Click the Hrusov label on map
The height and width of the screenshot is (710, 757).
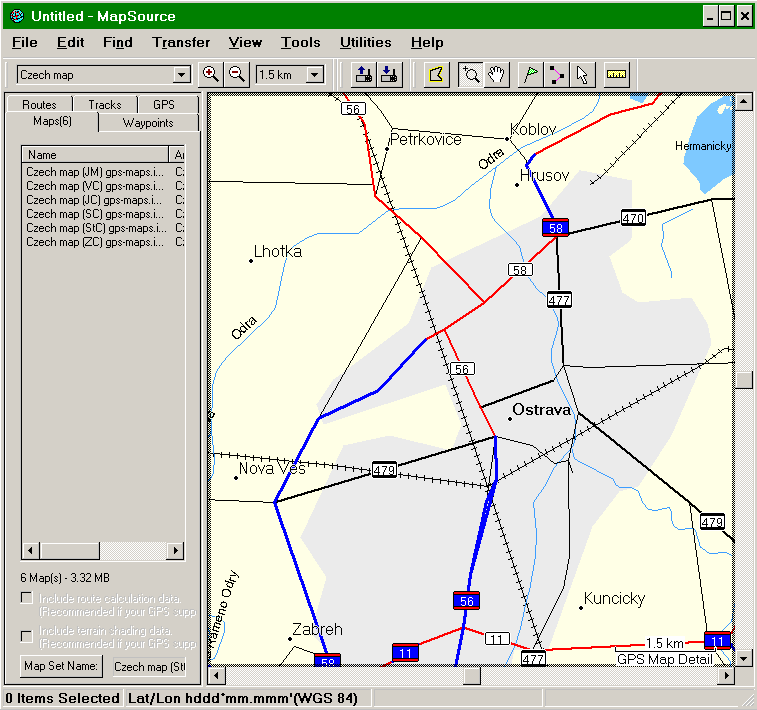point(544,176)
